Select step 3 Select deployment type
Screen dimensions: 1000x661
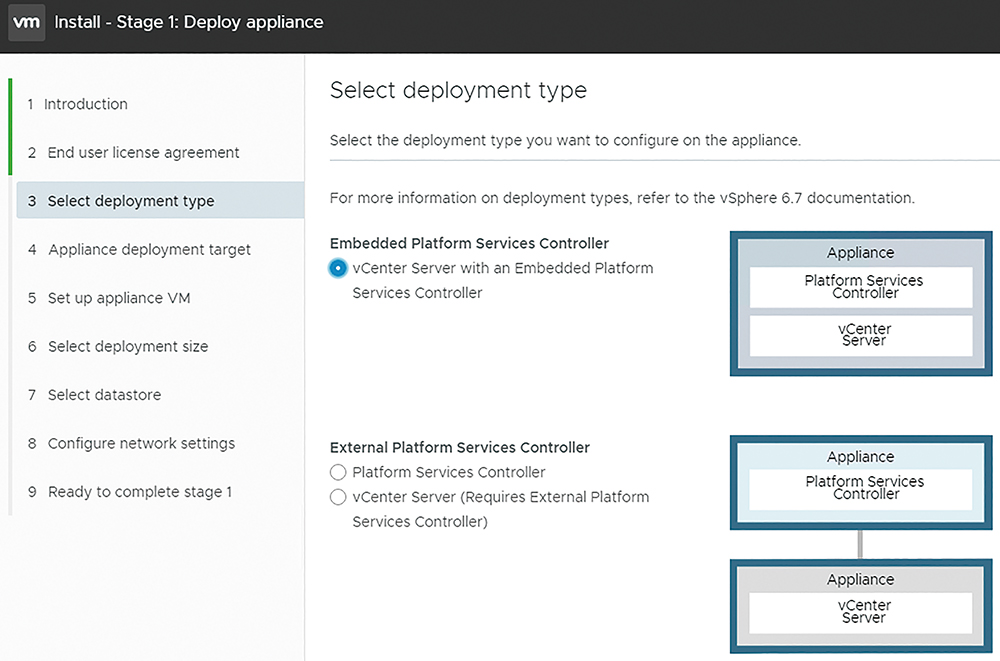(x=160, y=200)
